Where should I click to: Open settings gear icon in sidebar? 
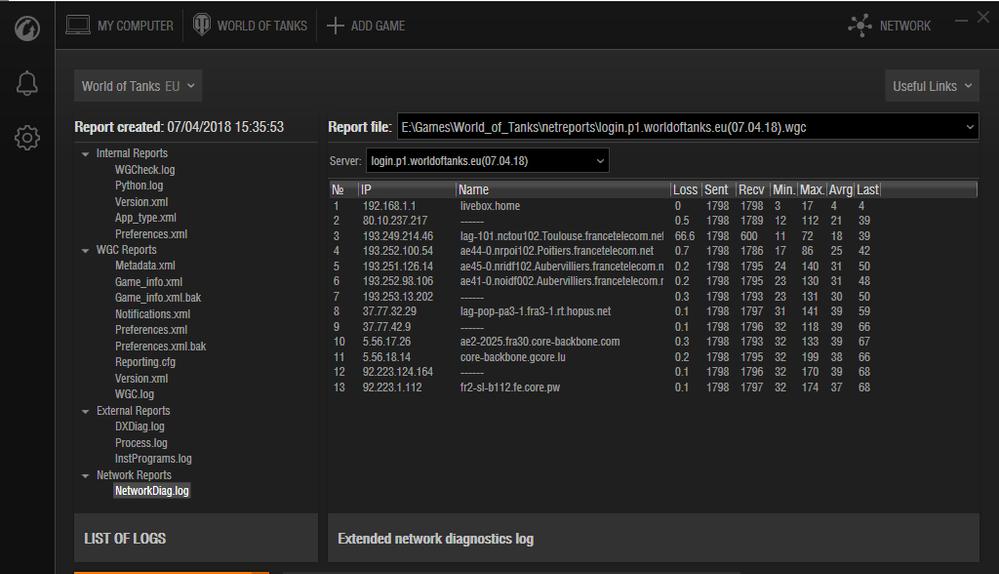[27, 138]
